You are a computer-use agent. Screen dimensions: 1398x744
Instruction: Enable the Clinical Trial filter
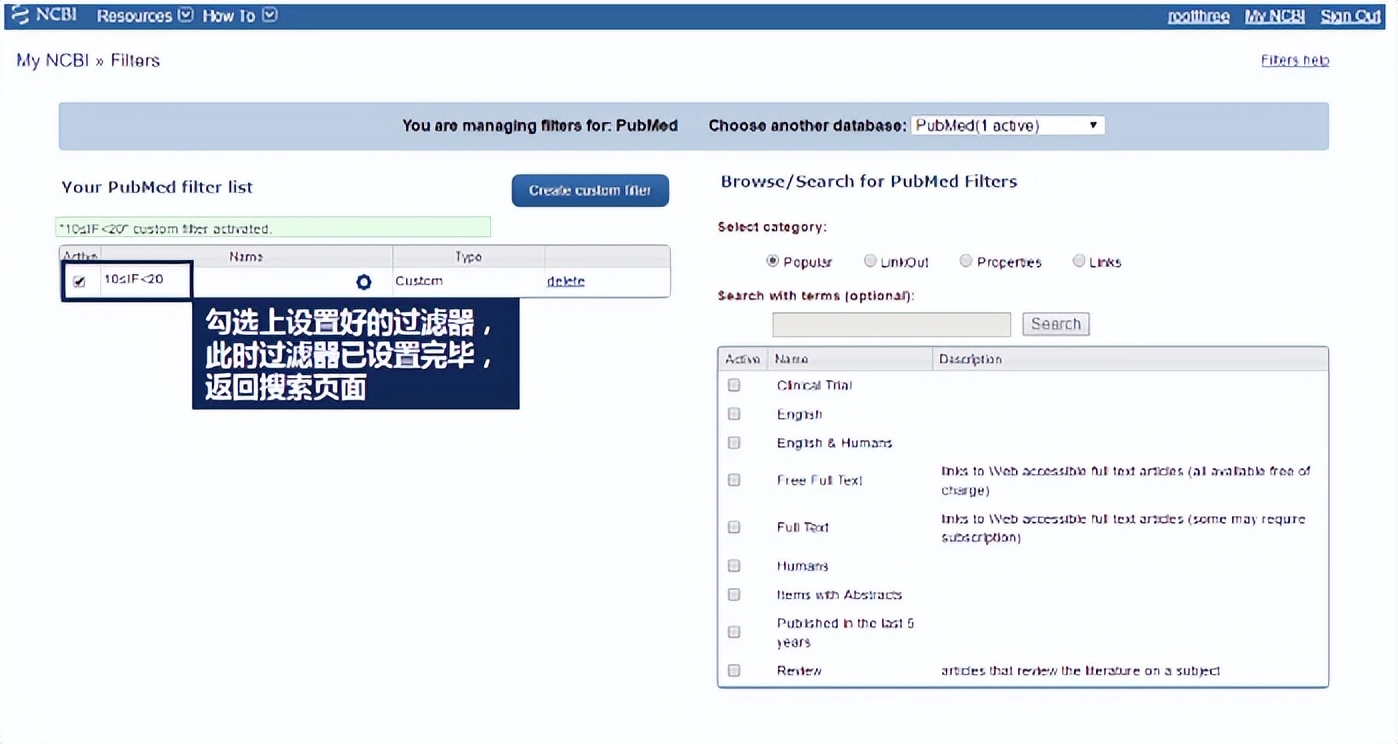734,384
